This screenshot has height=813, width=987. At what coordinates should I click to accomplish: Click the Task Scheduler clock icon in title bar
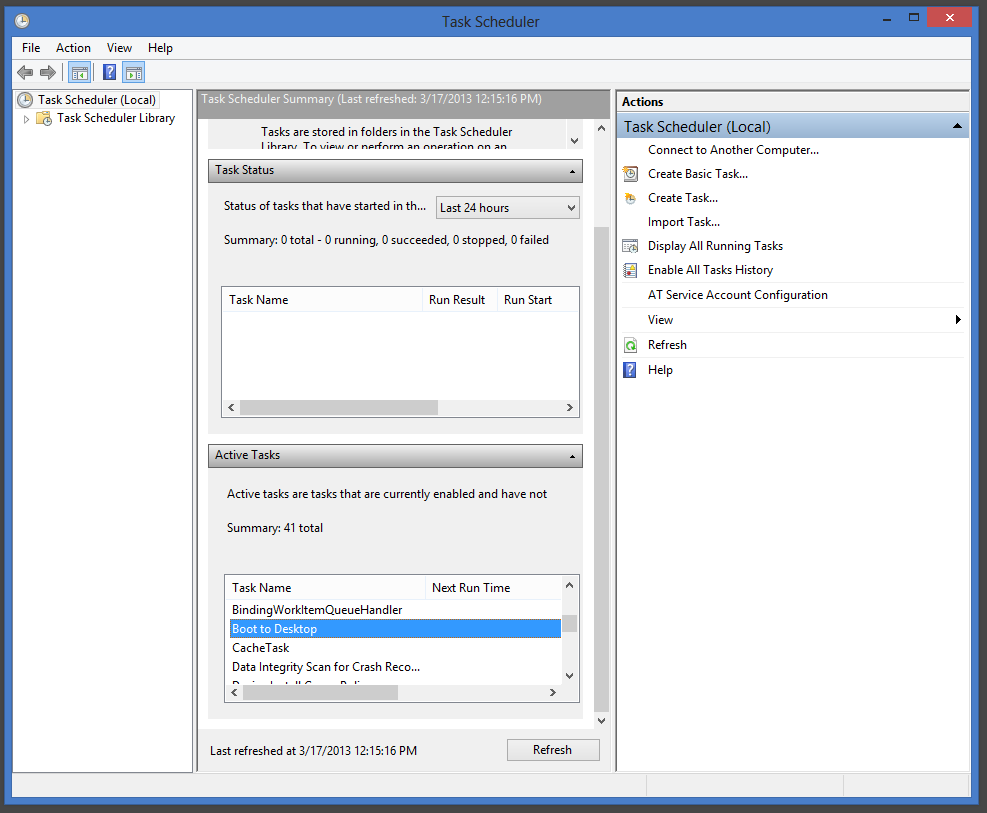pyautogui.click(x=22, y=21)
